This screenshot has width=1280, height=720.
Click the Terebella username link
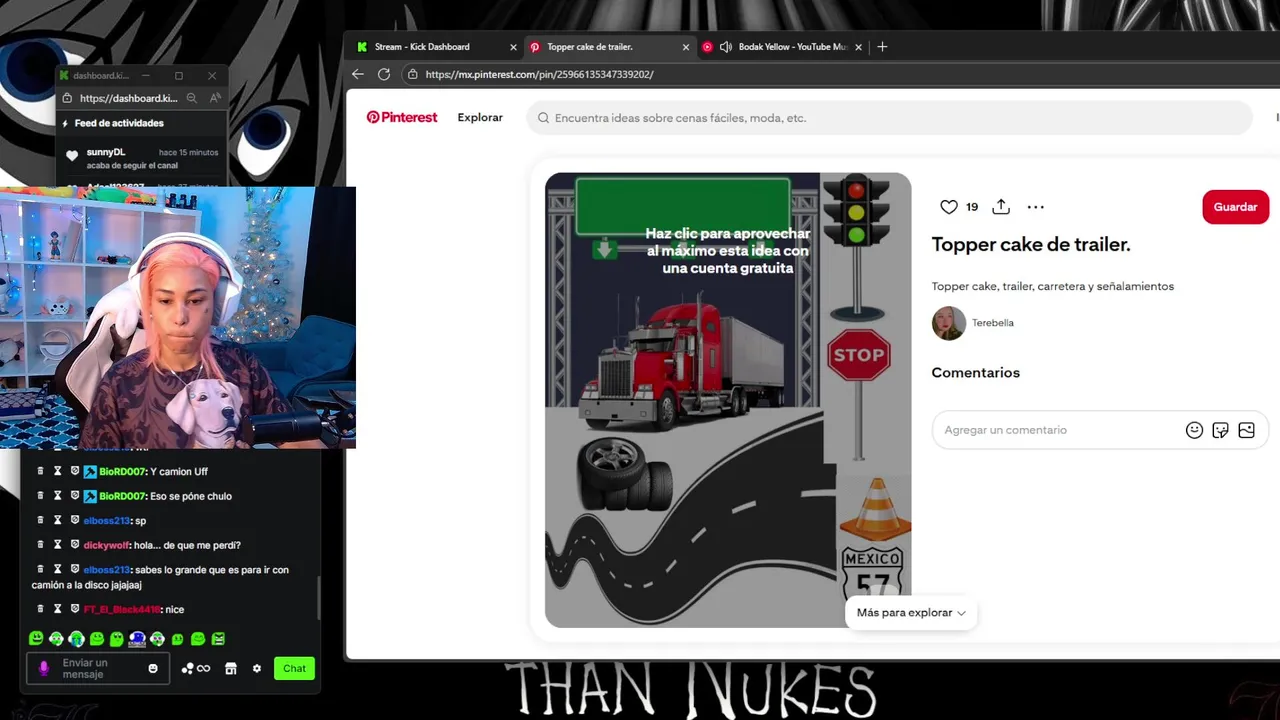[993, 323]
